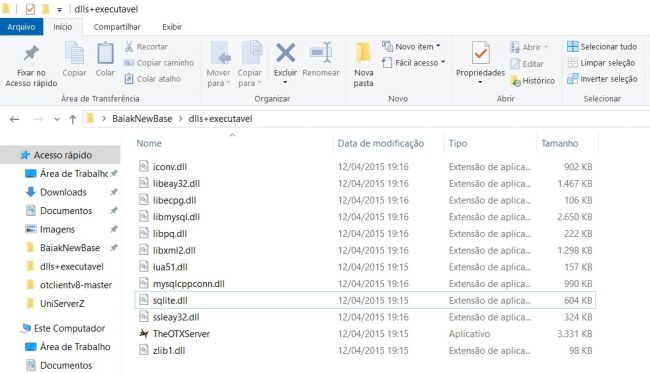Create a Nova pasta
This screenshot has width=650, height=373.
tap(363, 64)
